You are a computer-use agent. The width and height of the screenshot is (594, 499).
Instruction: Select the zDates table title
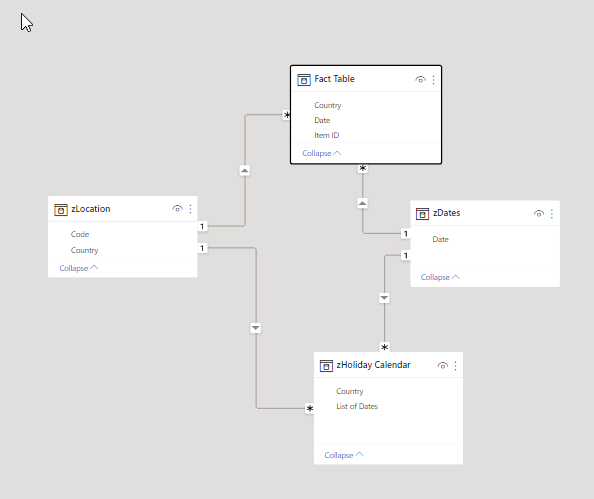point(447,213)
